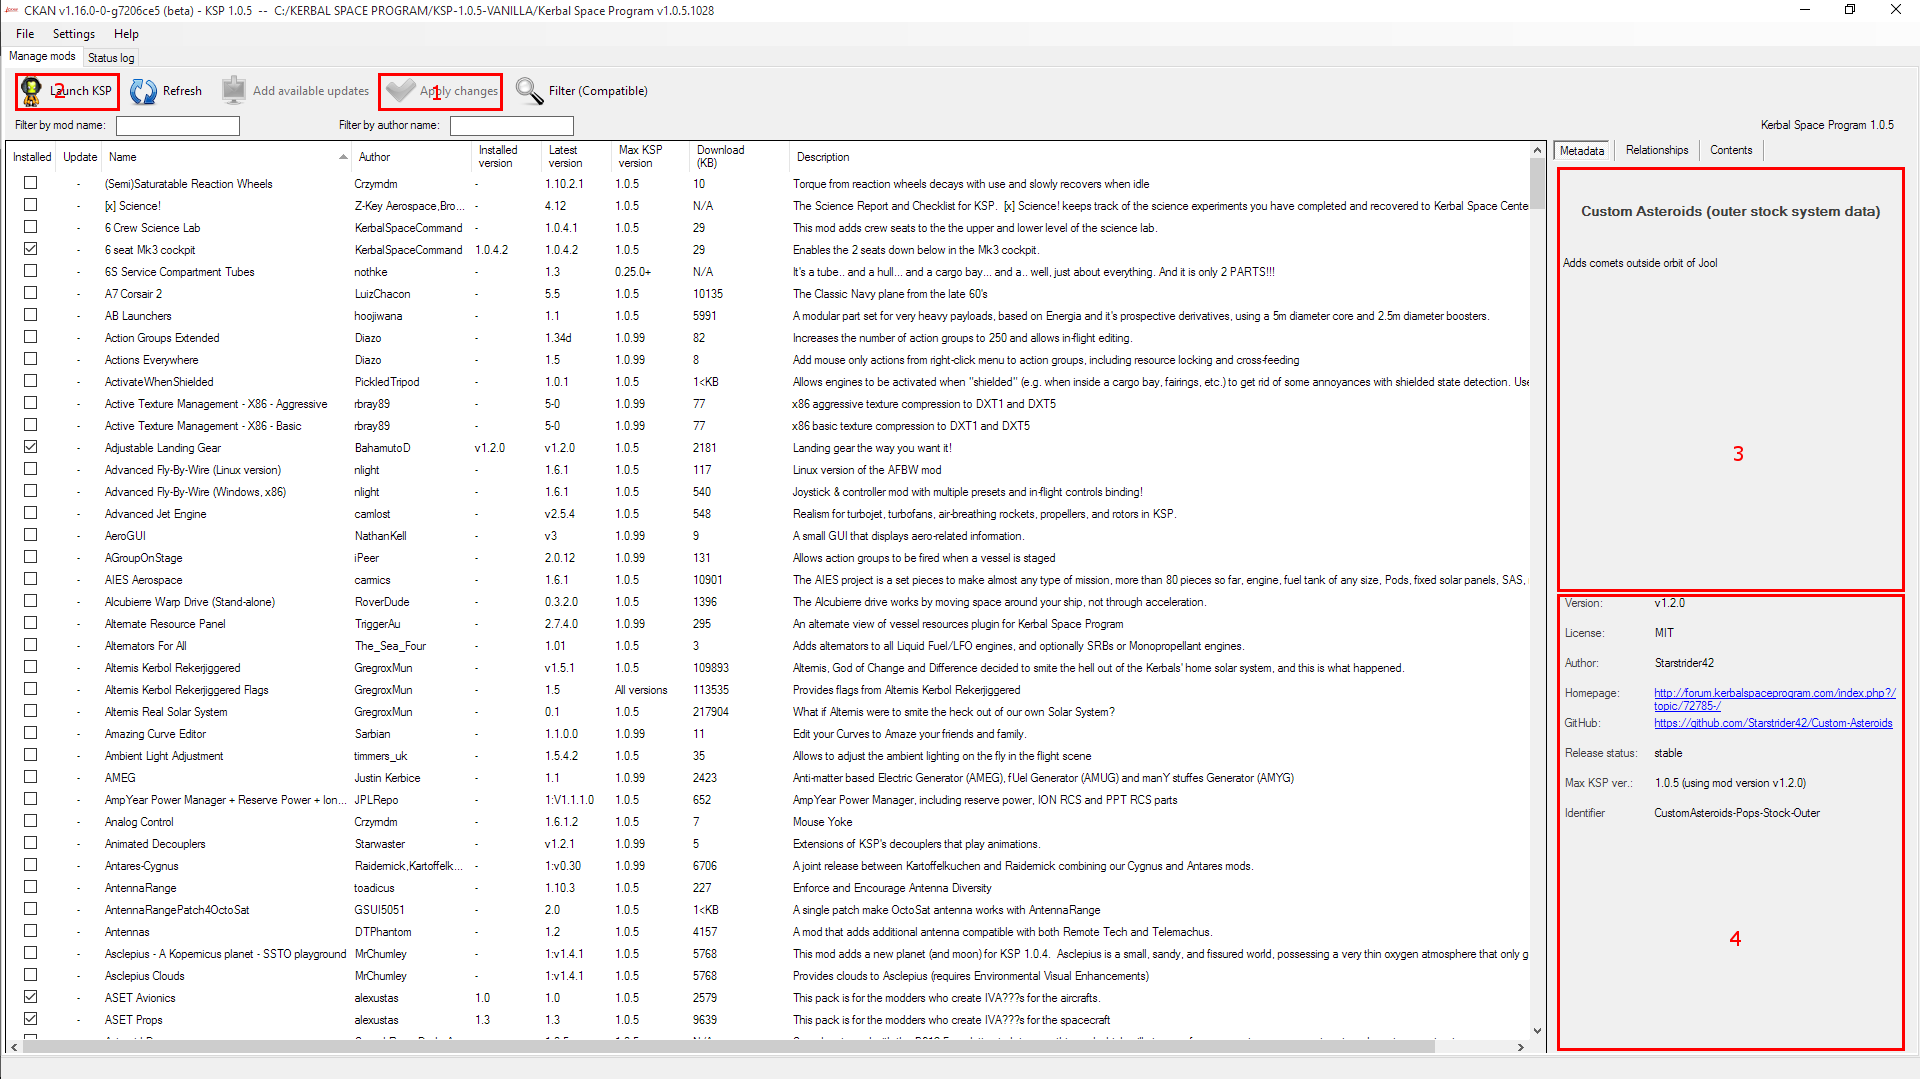Open the Custom-Asteroids GitHub link
The image size is (1920, 1080).
click(x=1773, y=723)
